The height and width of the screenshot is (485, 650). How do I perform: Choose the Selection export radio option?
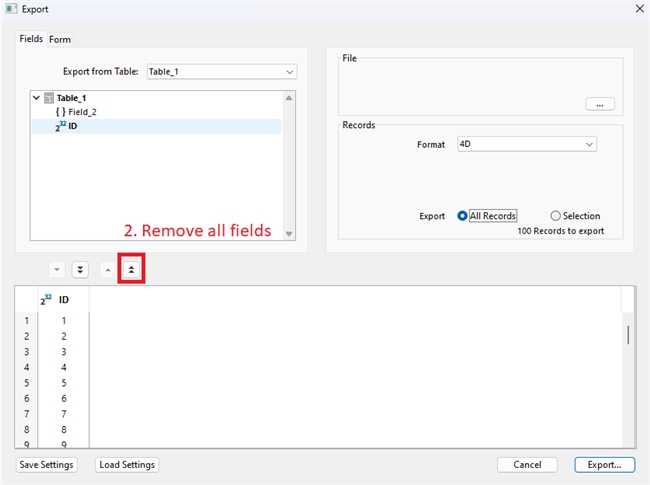click(x=555, y=216)
